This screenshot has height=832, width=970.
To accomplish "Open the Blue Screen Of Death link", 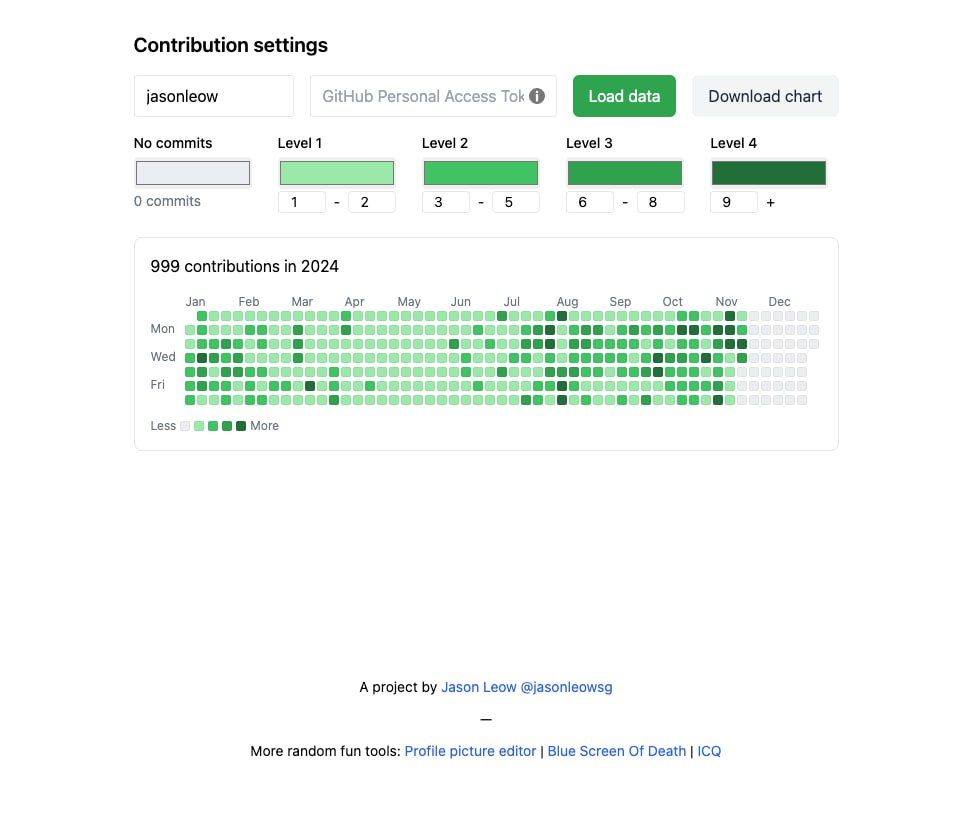I will [x=617, y=751].
